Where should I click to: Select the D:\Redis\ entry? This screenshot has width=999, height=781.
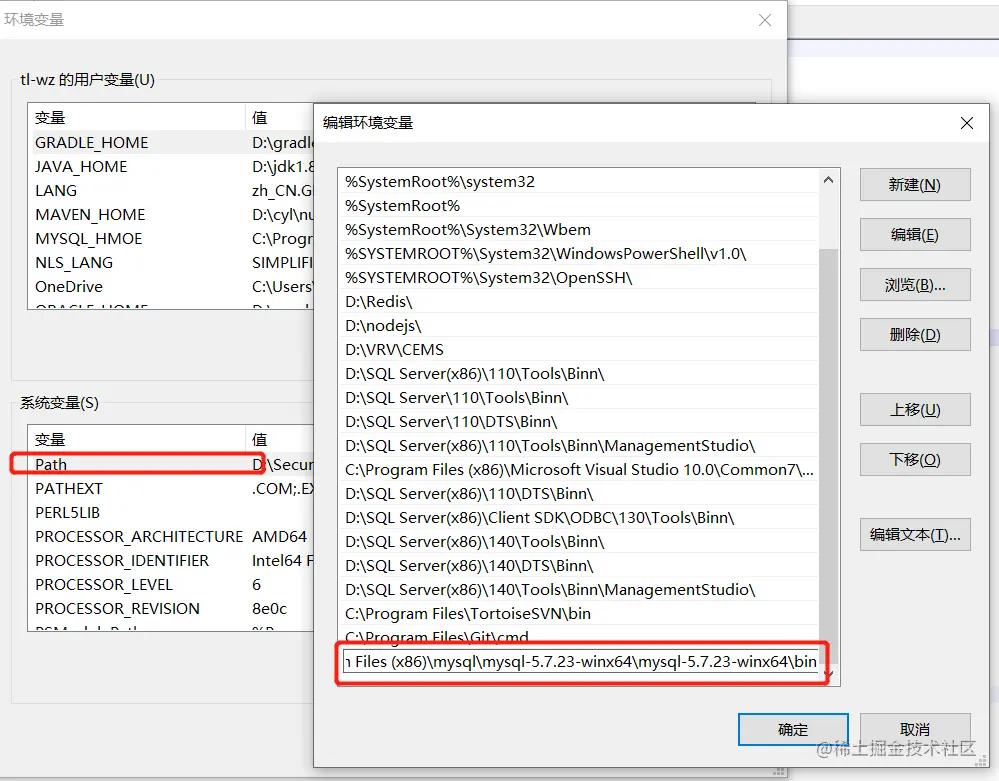point(579,301)
